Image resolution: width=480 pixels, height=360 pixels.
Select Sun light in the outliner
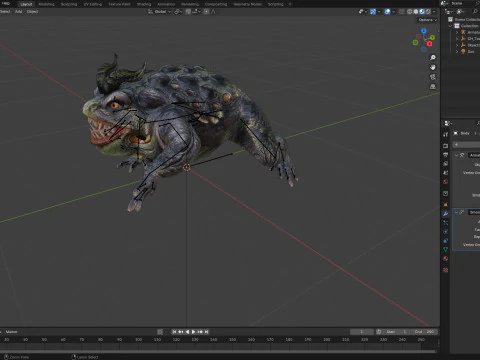(471, 52)
